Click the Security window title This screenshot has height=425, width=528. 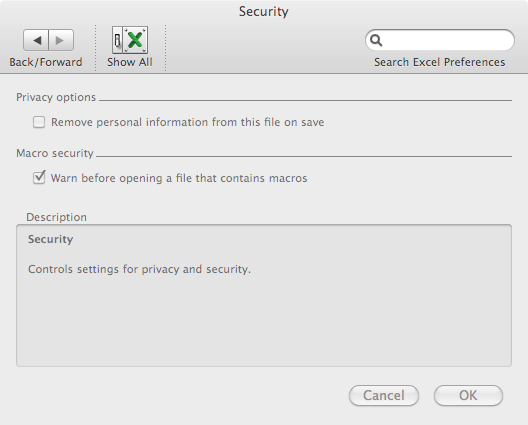[264, 11]
